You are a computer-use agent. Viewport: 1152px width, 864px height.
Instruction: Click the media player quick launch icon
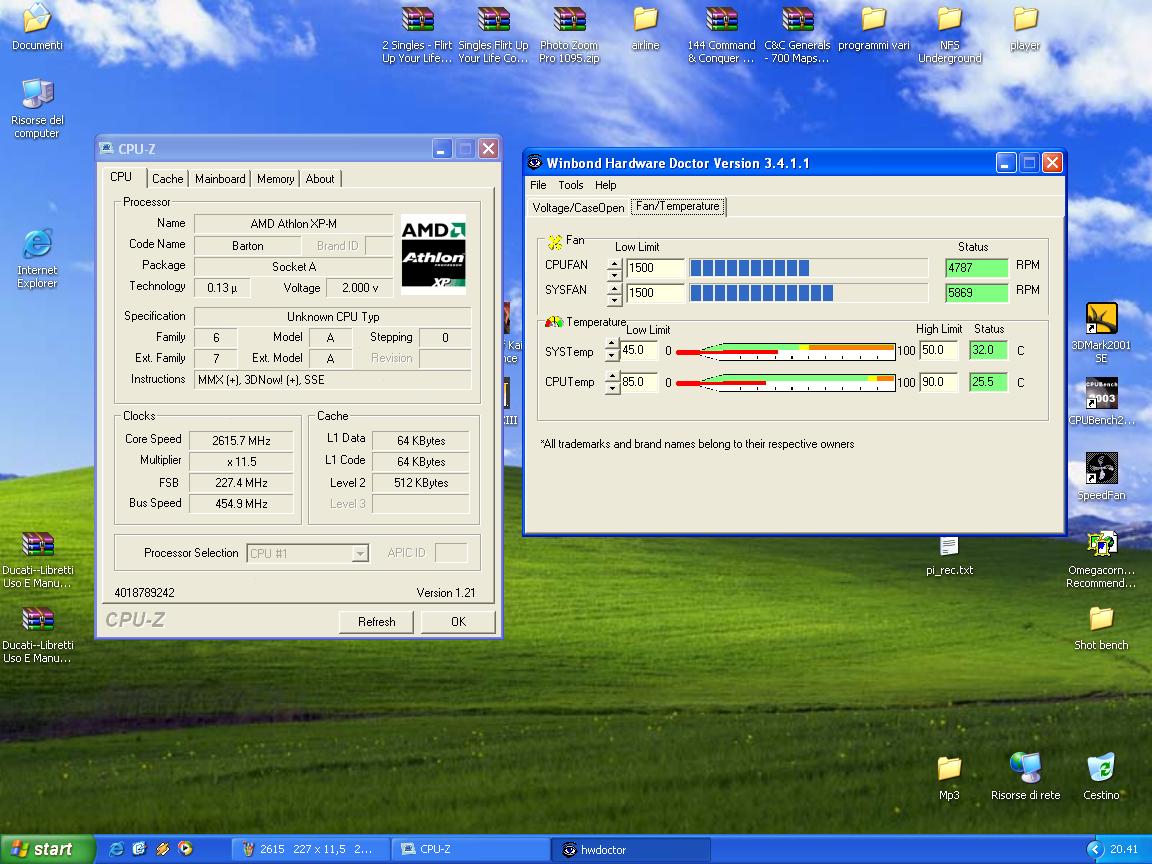tap(186, 849)
